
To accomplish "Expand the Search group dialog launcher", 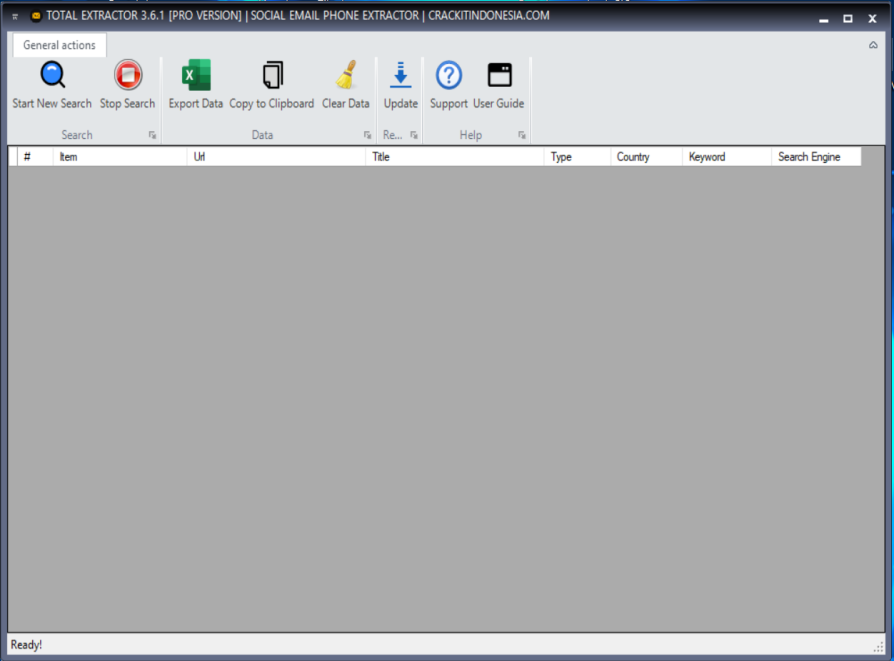I will (152, 135).
